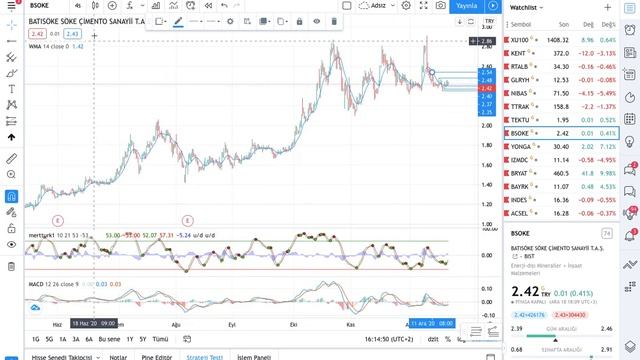Select YONGA row in watchlist

tap(562, 147)
